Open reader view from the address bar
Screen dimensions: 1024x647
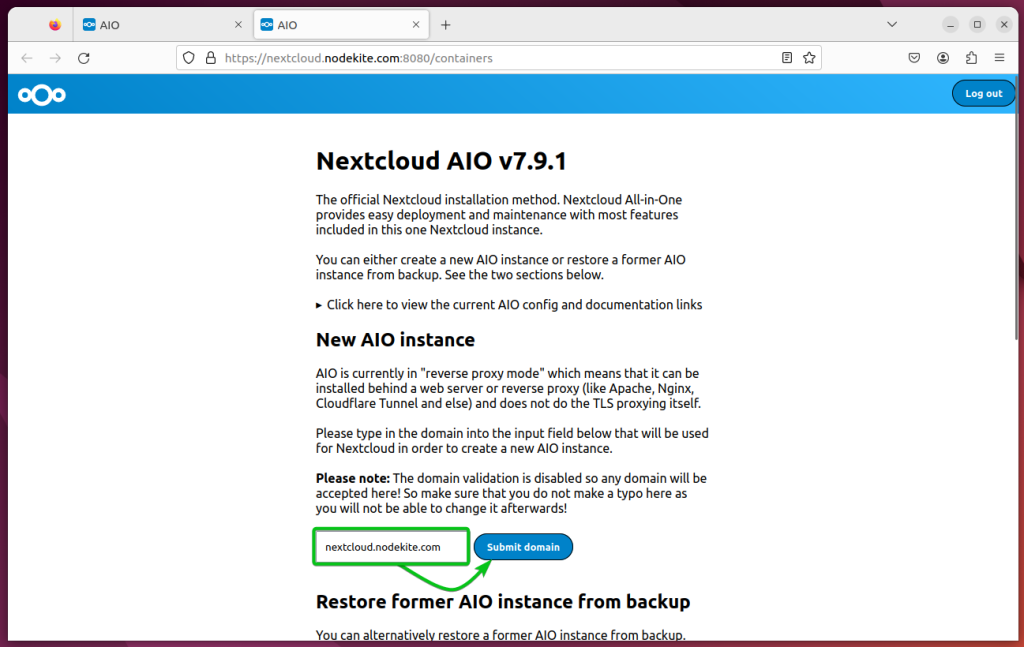[787, 57]
